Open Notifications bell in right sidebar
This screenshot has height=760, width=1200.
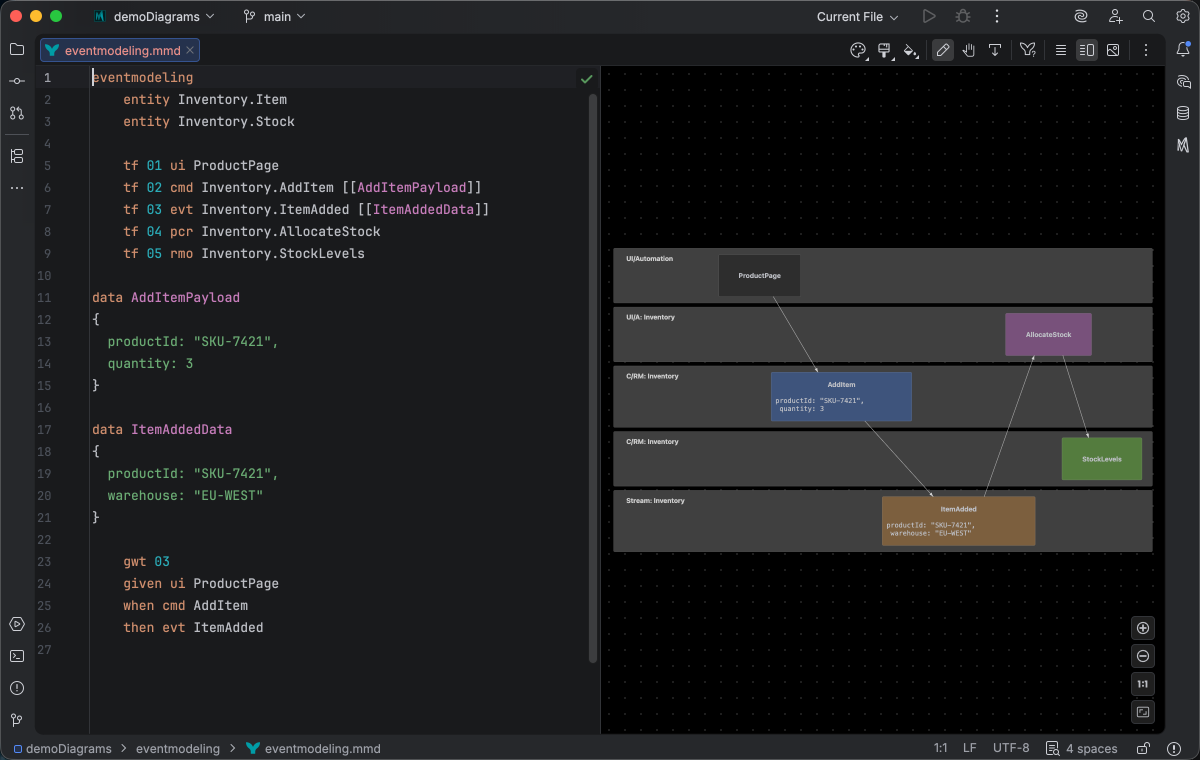pos(1183,49)
